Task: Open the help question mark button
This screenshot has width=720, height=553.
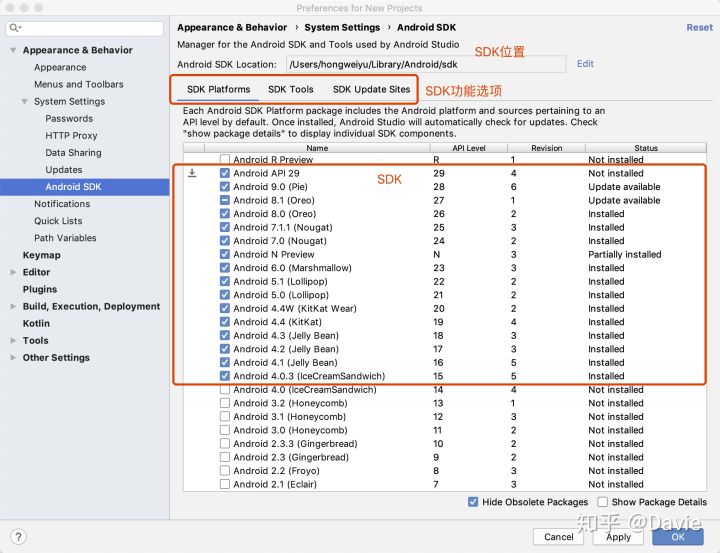Action: coord(18,536)
